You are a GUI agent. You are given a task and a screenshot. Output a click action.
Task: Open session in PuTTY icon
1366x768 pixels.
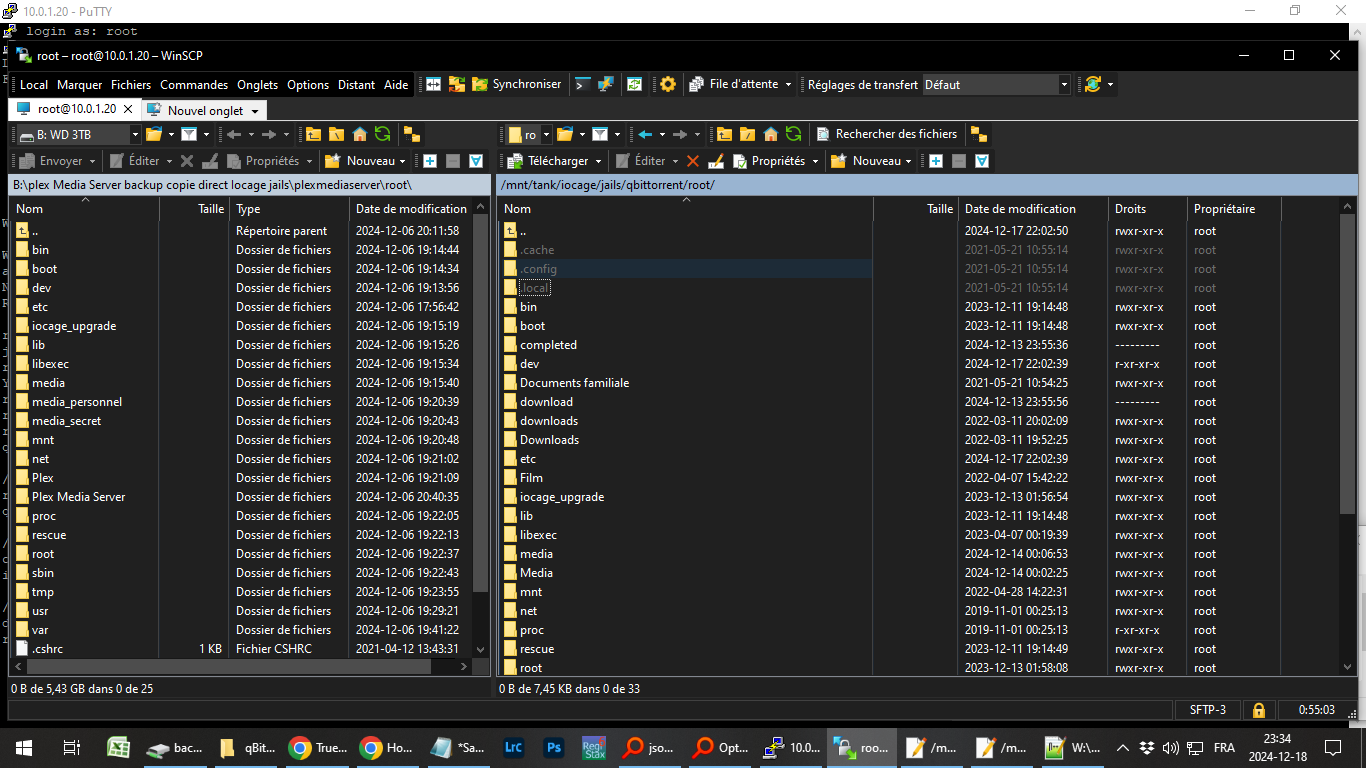605,85
